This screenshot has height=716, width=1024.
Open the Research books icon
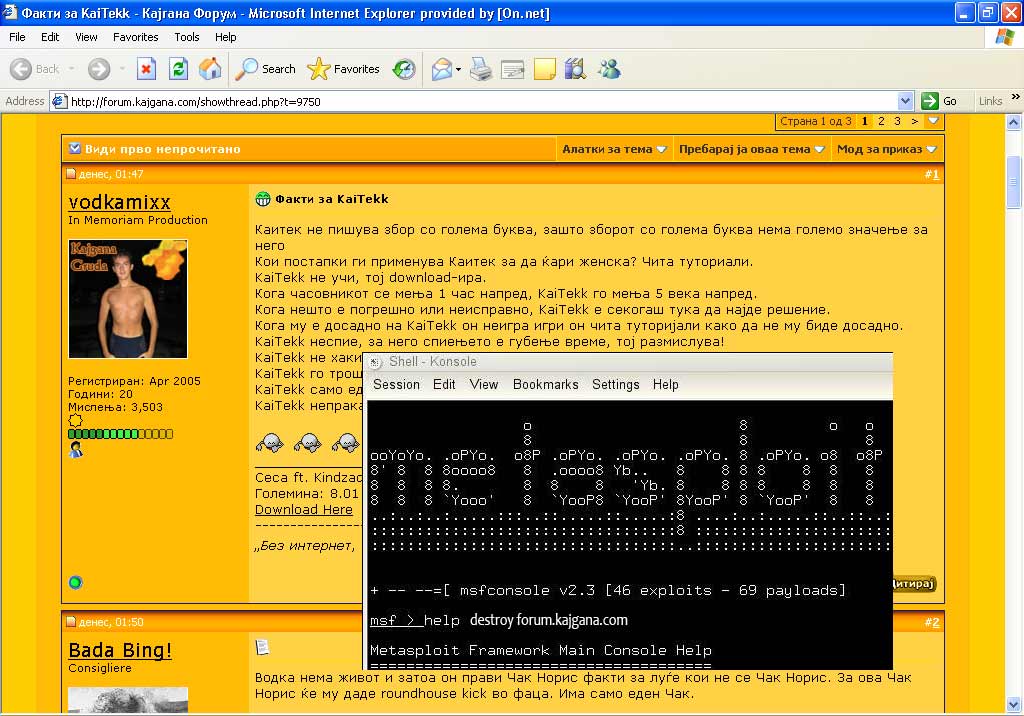coord(575,69)
